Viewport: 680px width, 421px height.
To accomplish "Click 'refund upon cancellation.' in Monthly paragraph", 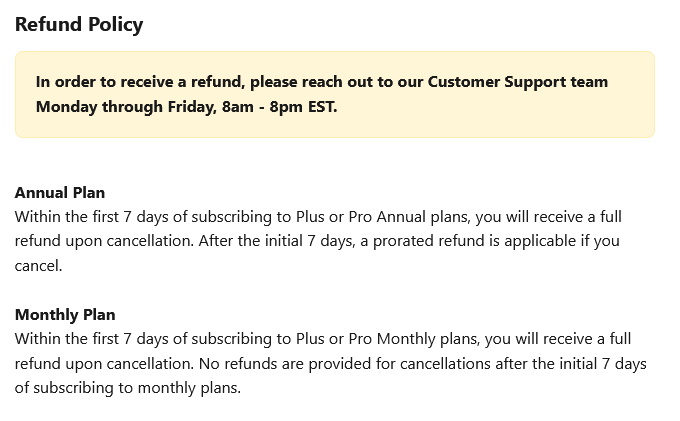I will pyautogui.click(x=104, y=363).
